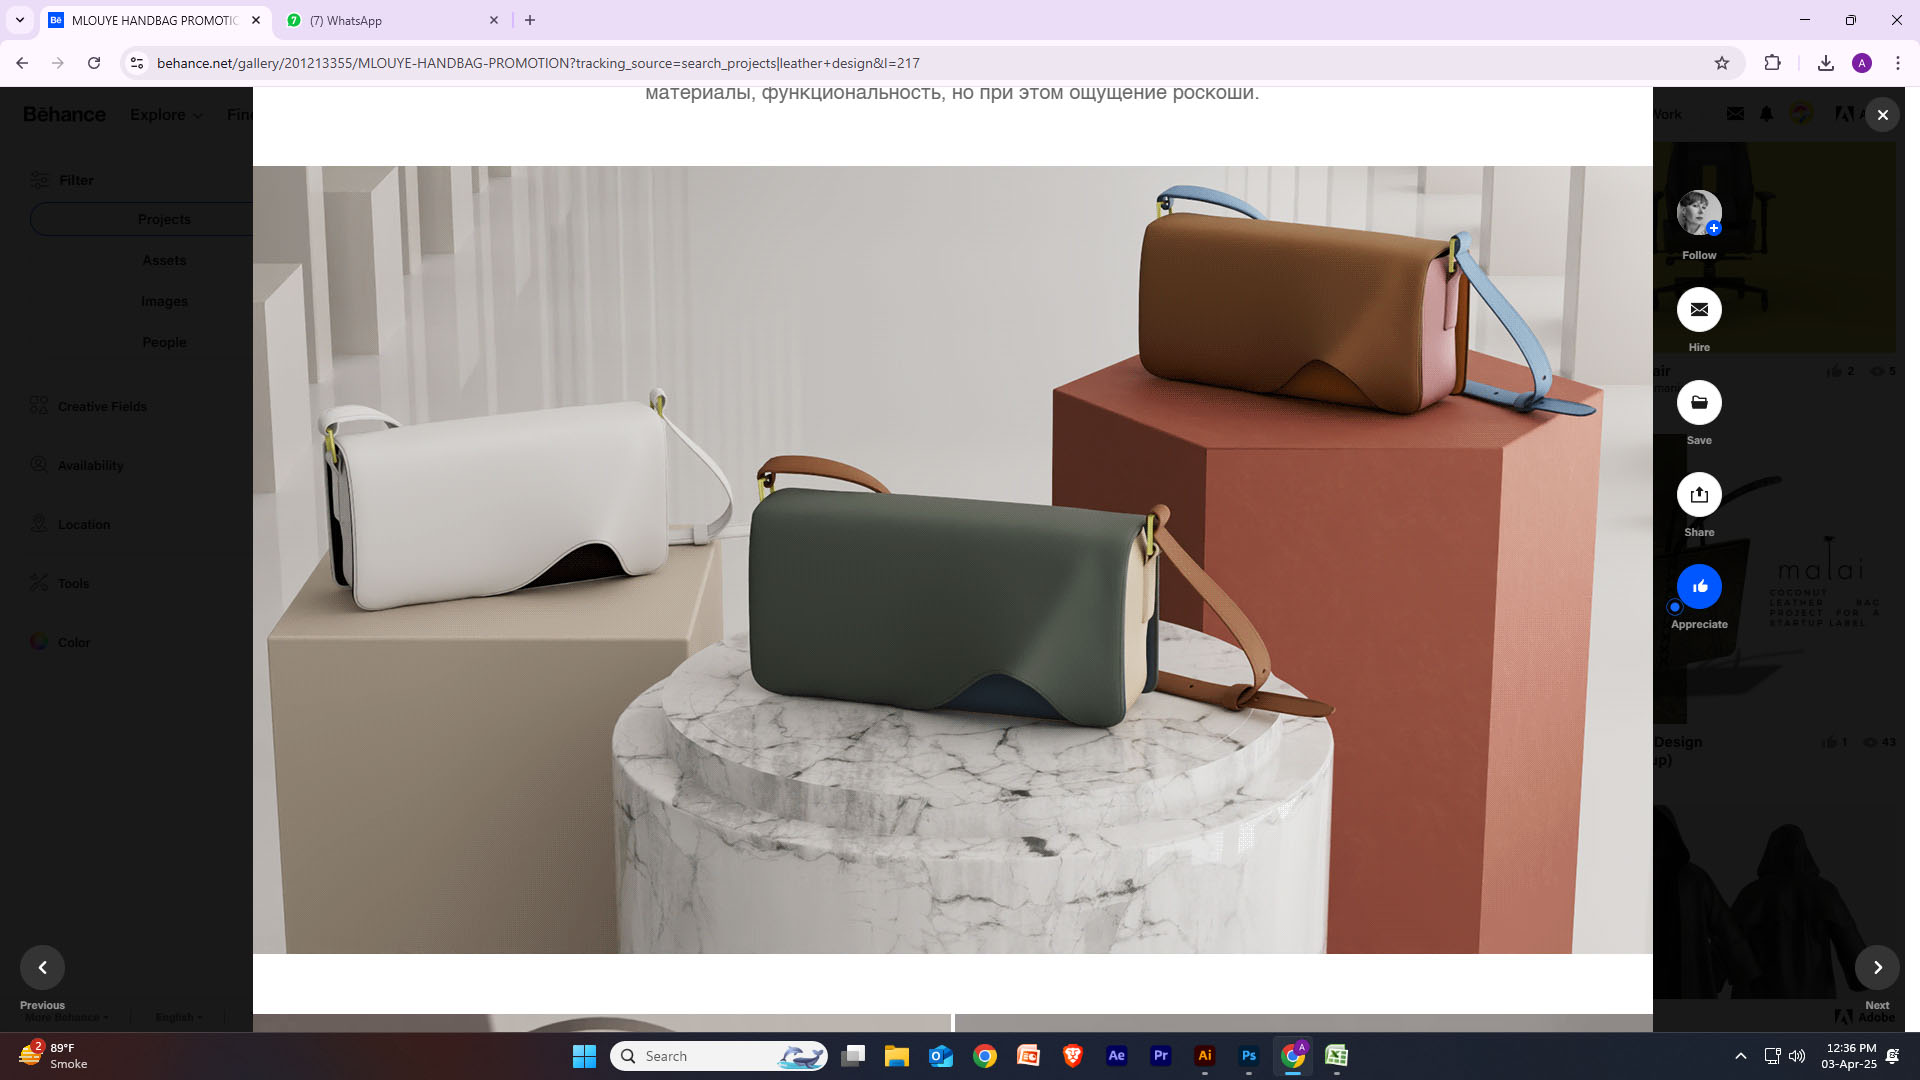Go to Next project arrow
The image size is (1920, 1080).
point(1877,967)
